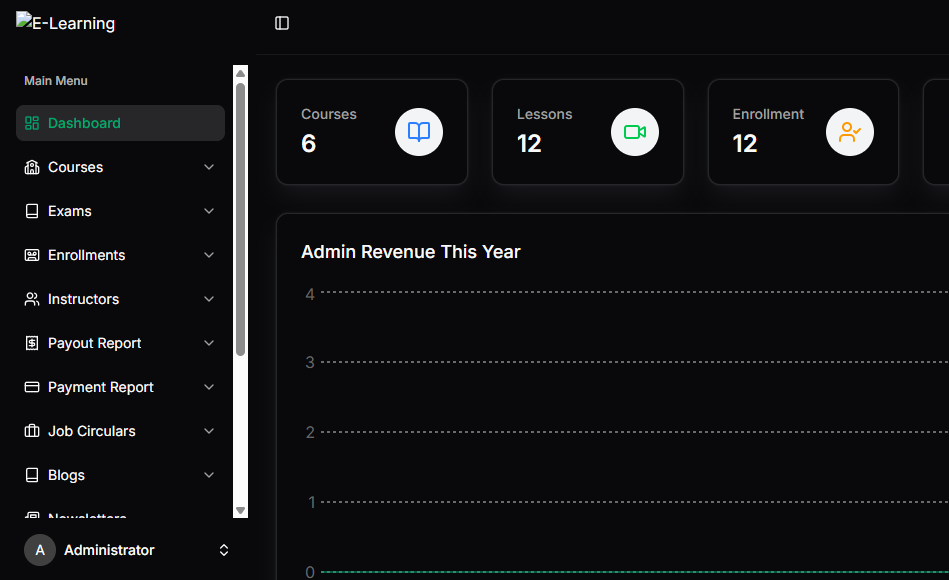949x580 pixels.
Task: Toggle the sidebar collapse button
Action: 282,23
